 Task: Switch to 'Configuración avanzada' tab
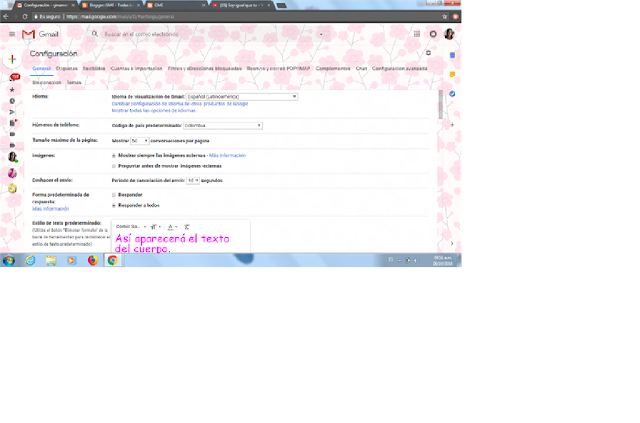click(x=400, y=69)
